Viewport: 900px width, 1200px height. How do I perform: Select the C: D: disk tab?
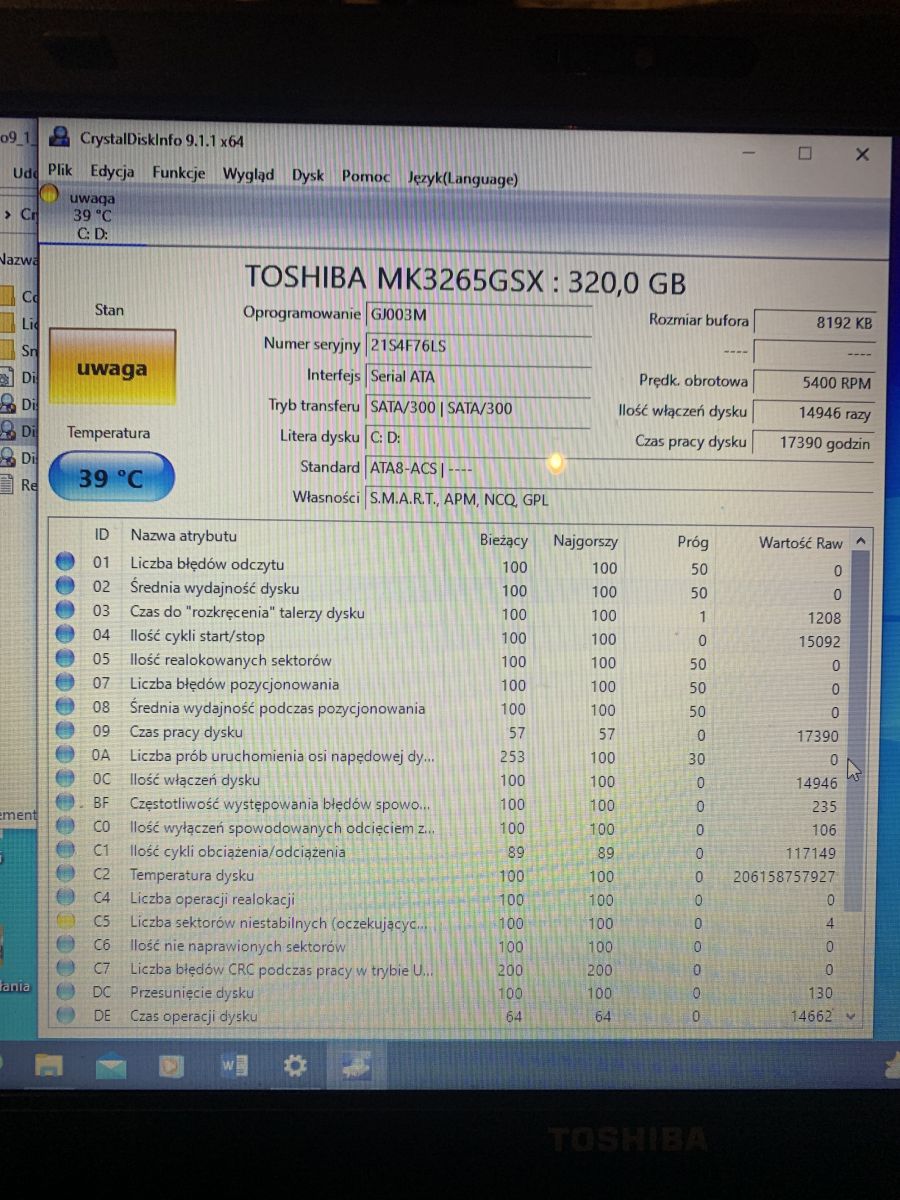[x=91, y=216]
